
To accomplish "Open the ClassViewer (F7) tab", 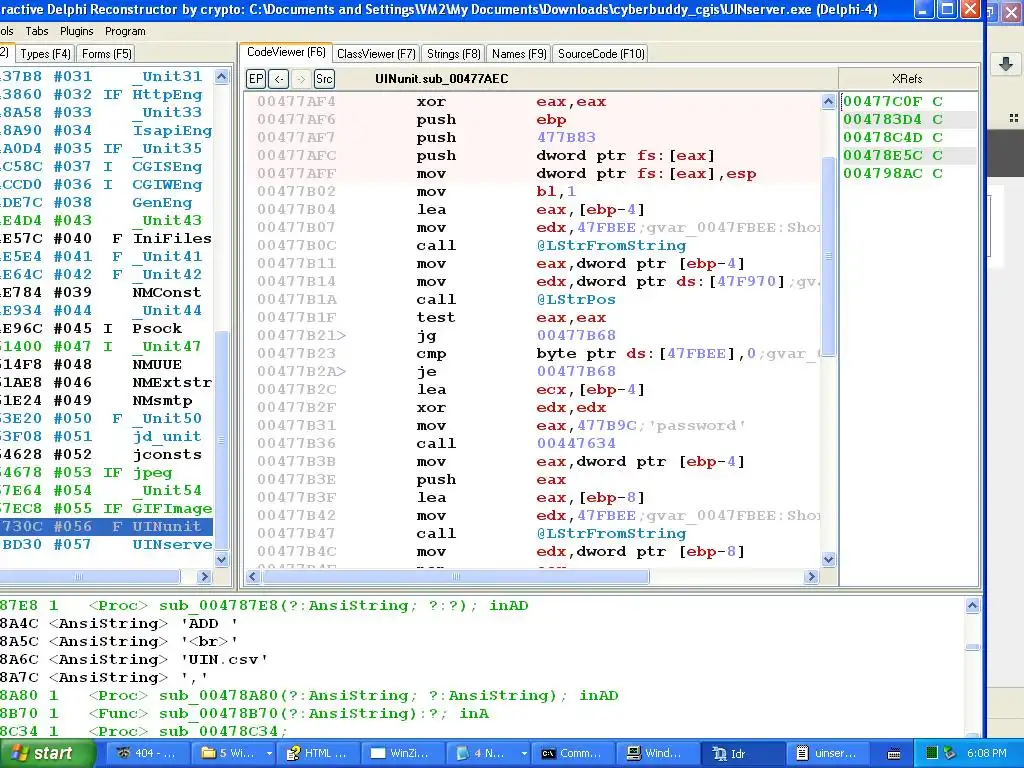I will coord(376,54).
